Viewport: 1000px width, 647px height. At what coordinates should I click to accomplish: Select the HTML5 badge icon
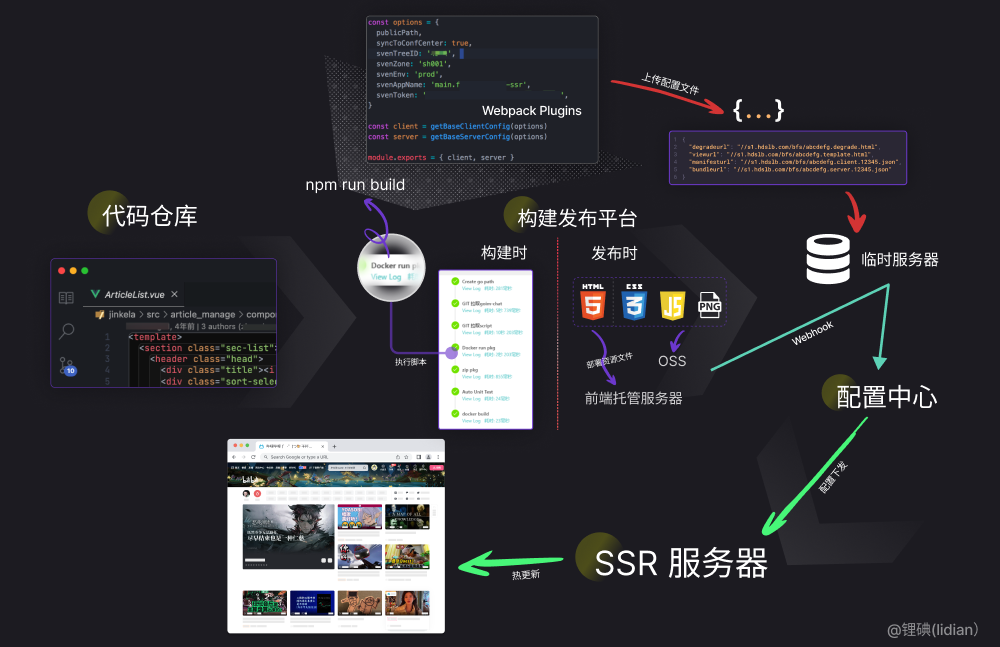click(x=592, y=305)
